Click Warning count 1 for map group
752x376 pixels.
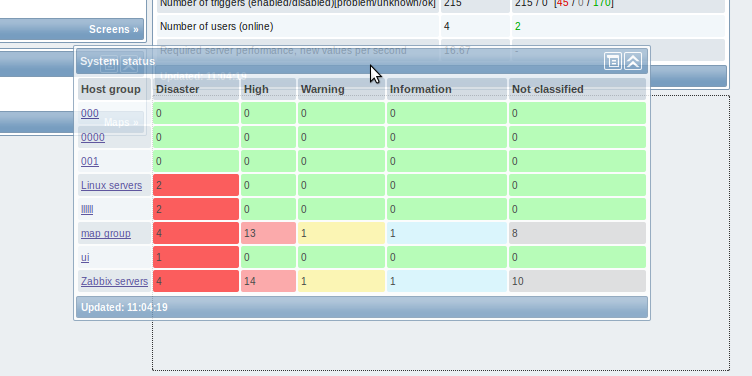tap(341, 233)
